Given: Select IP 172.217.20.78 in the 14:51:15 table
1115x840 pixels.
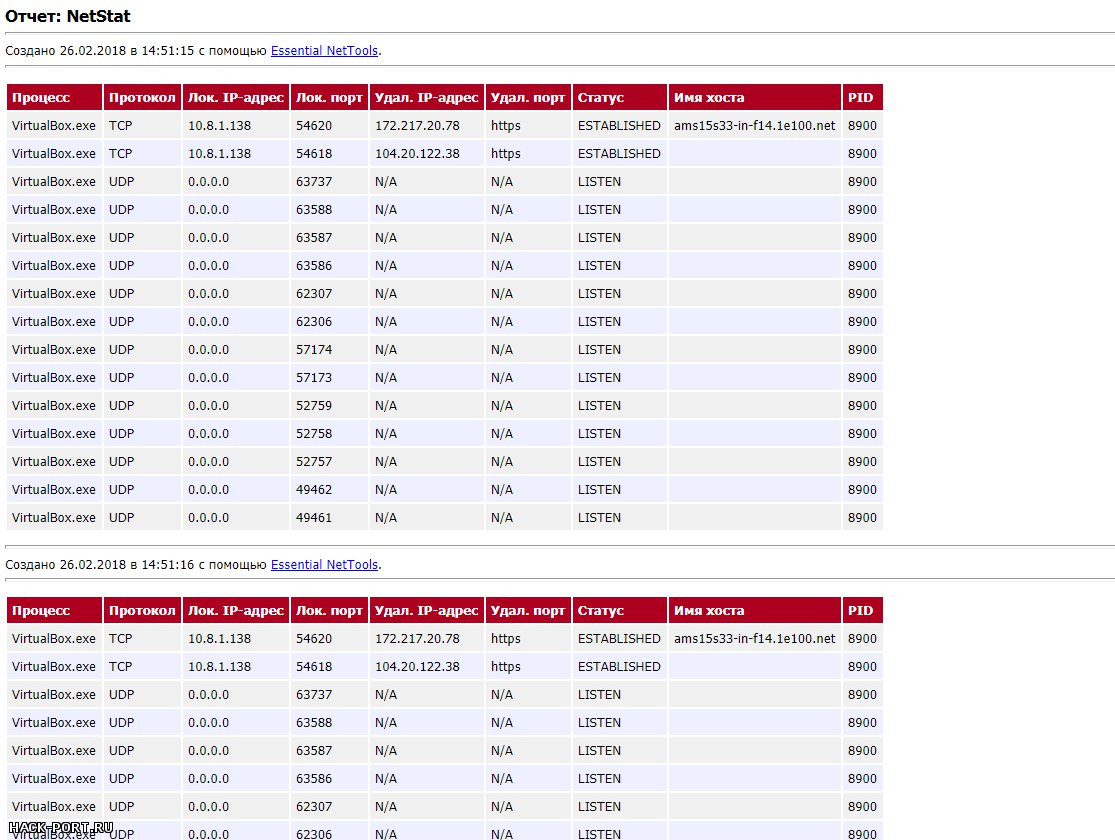Looking at the screenshot, I should point(417,125).
